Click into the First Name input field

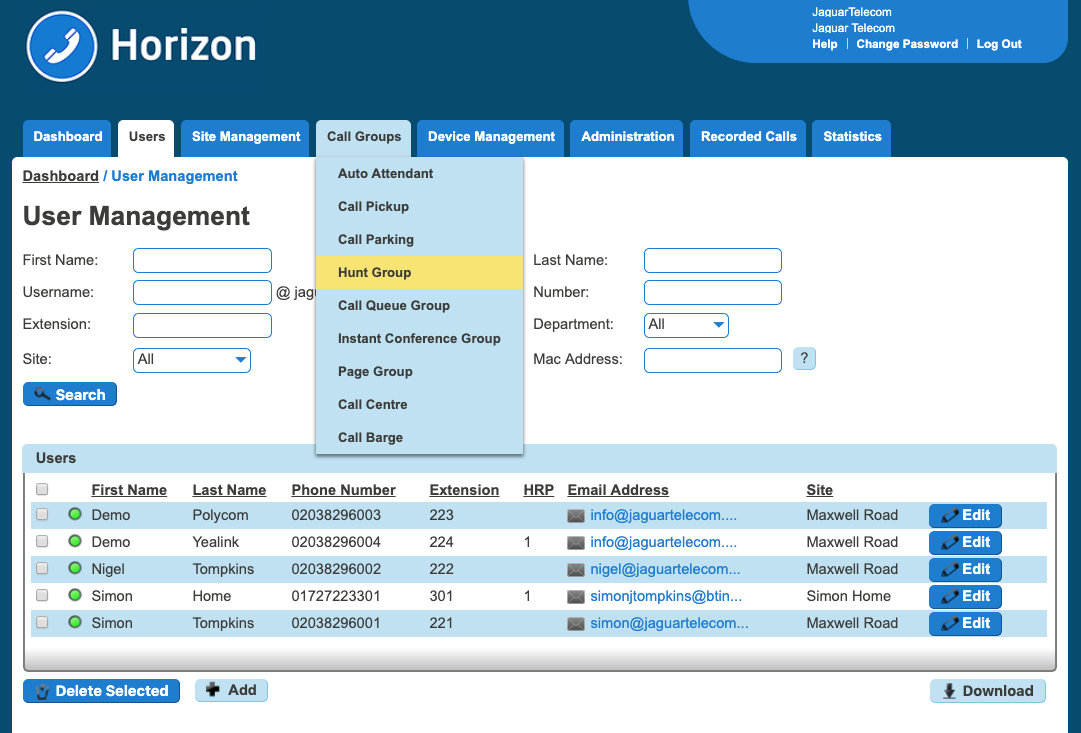tap(202, 261)
